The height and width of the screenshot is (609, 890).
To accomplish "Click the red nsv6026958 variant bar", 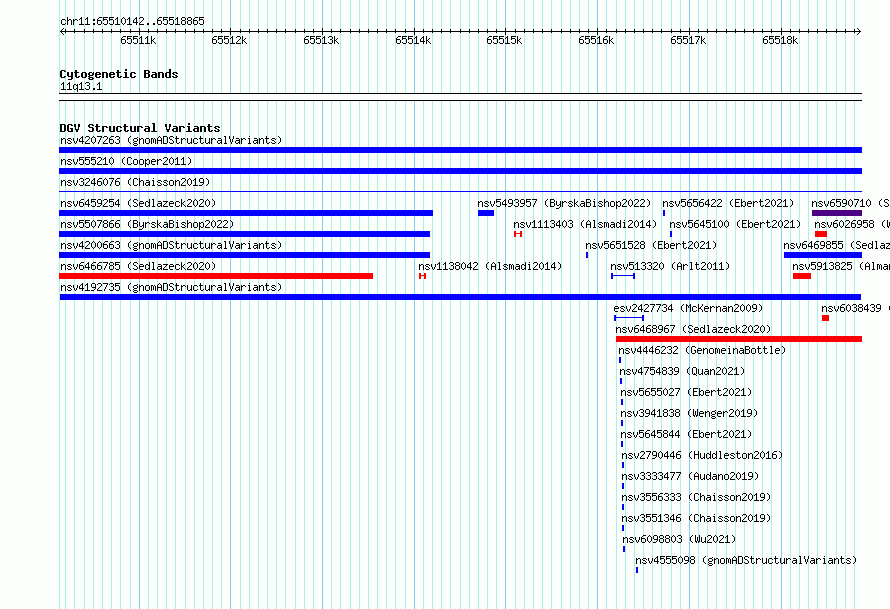I will point(821,234).
